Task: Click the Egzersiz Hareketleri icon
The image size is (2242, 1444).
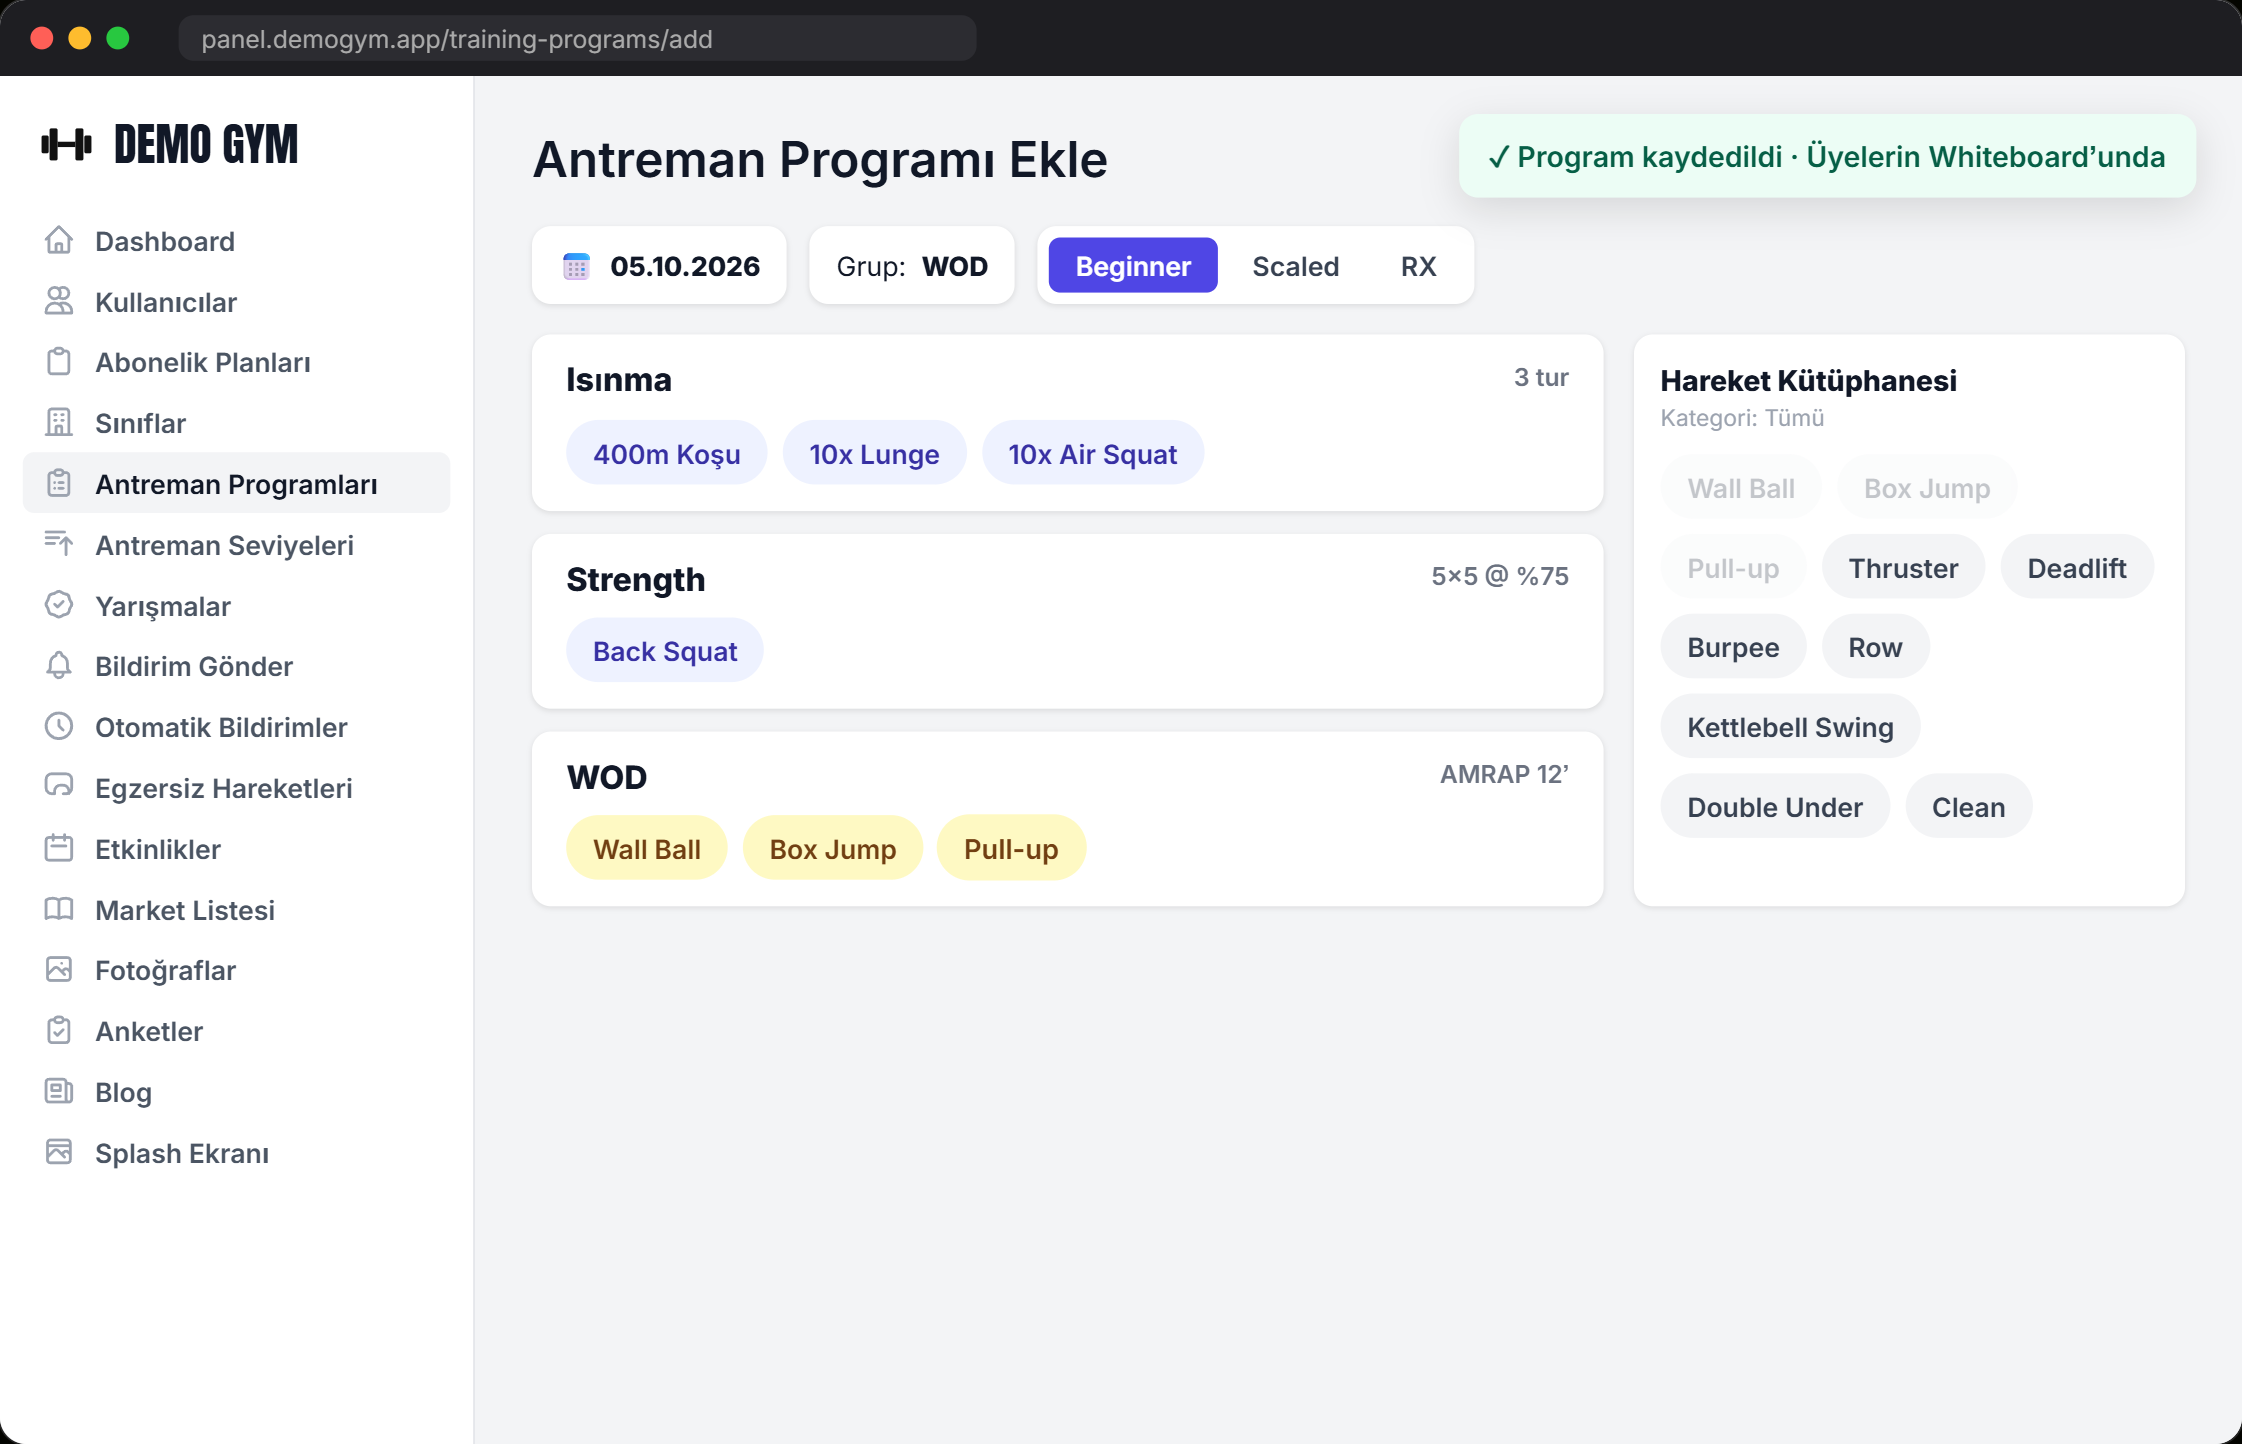Action: click(x=59, y=787)
